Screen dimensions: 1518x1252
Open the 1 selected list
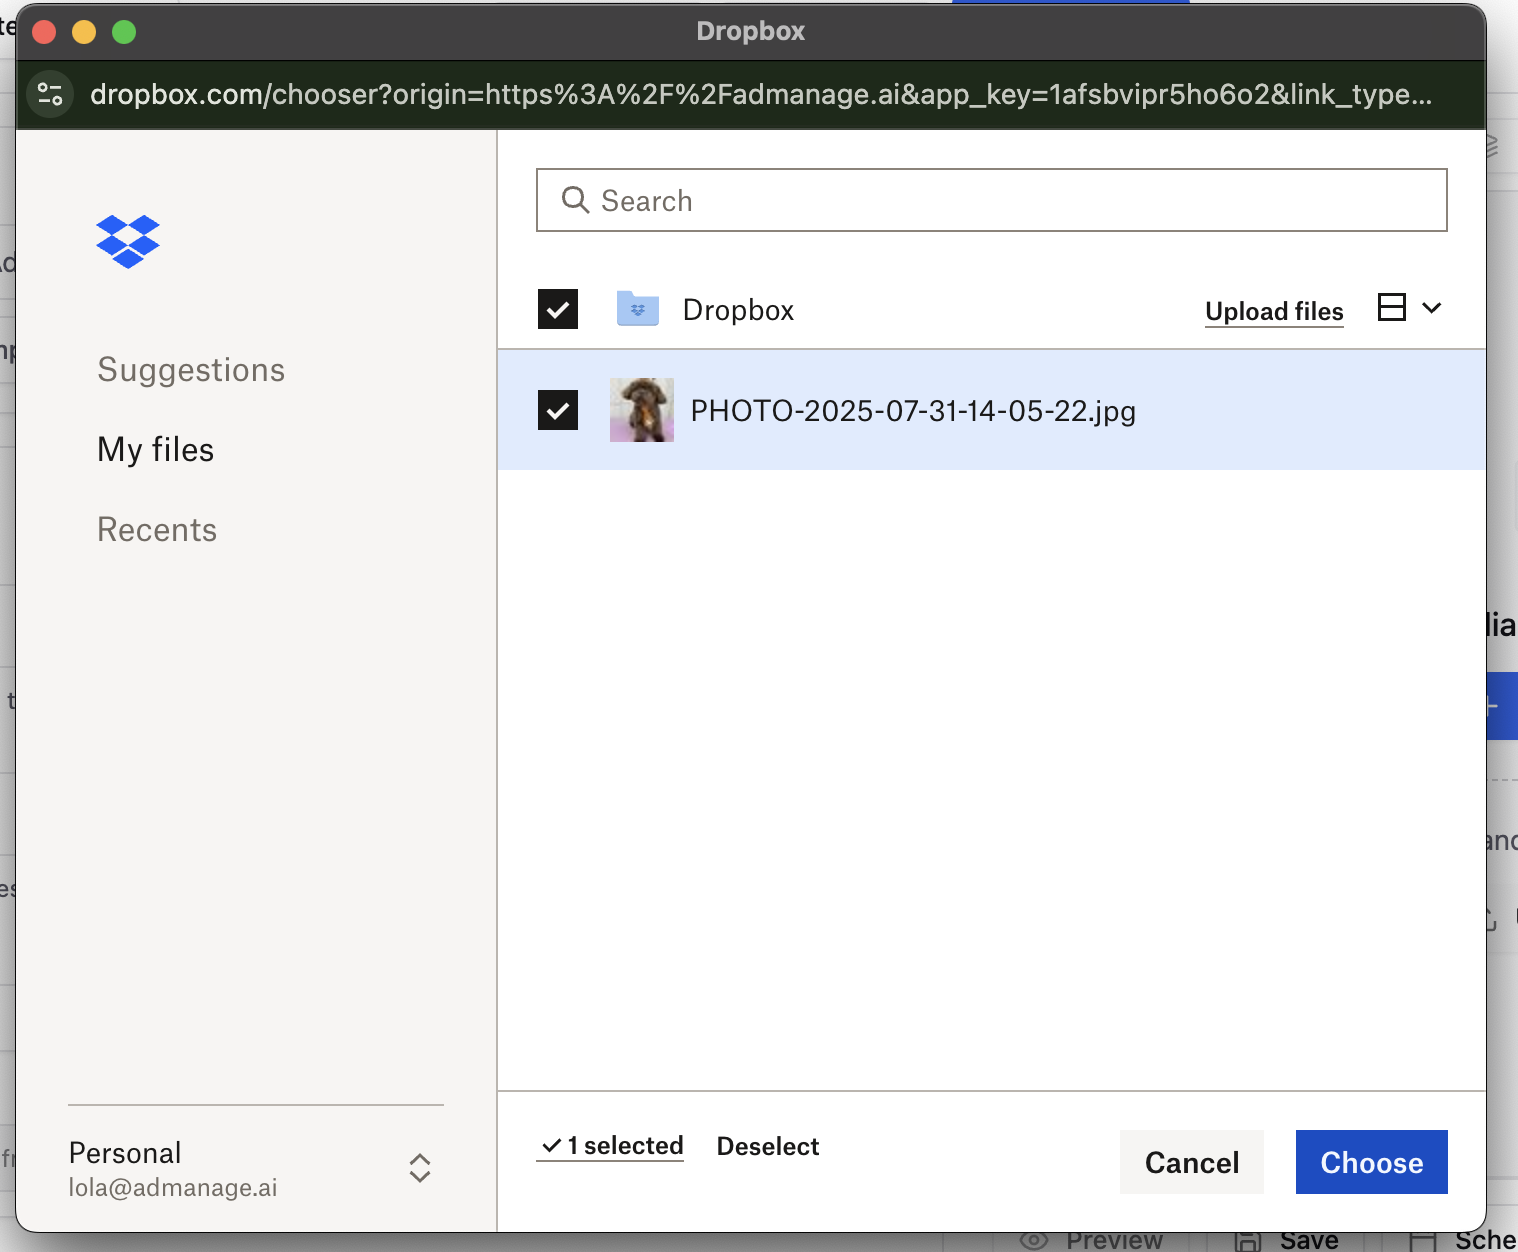pyautogui.click(x=611, y=1146)
